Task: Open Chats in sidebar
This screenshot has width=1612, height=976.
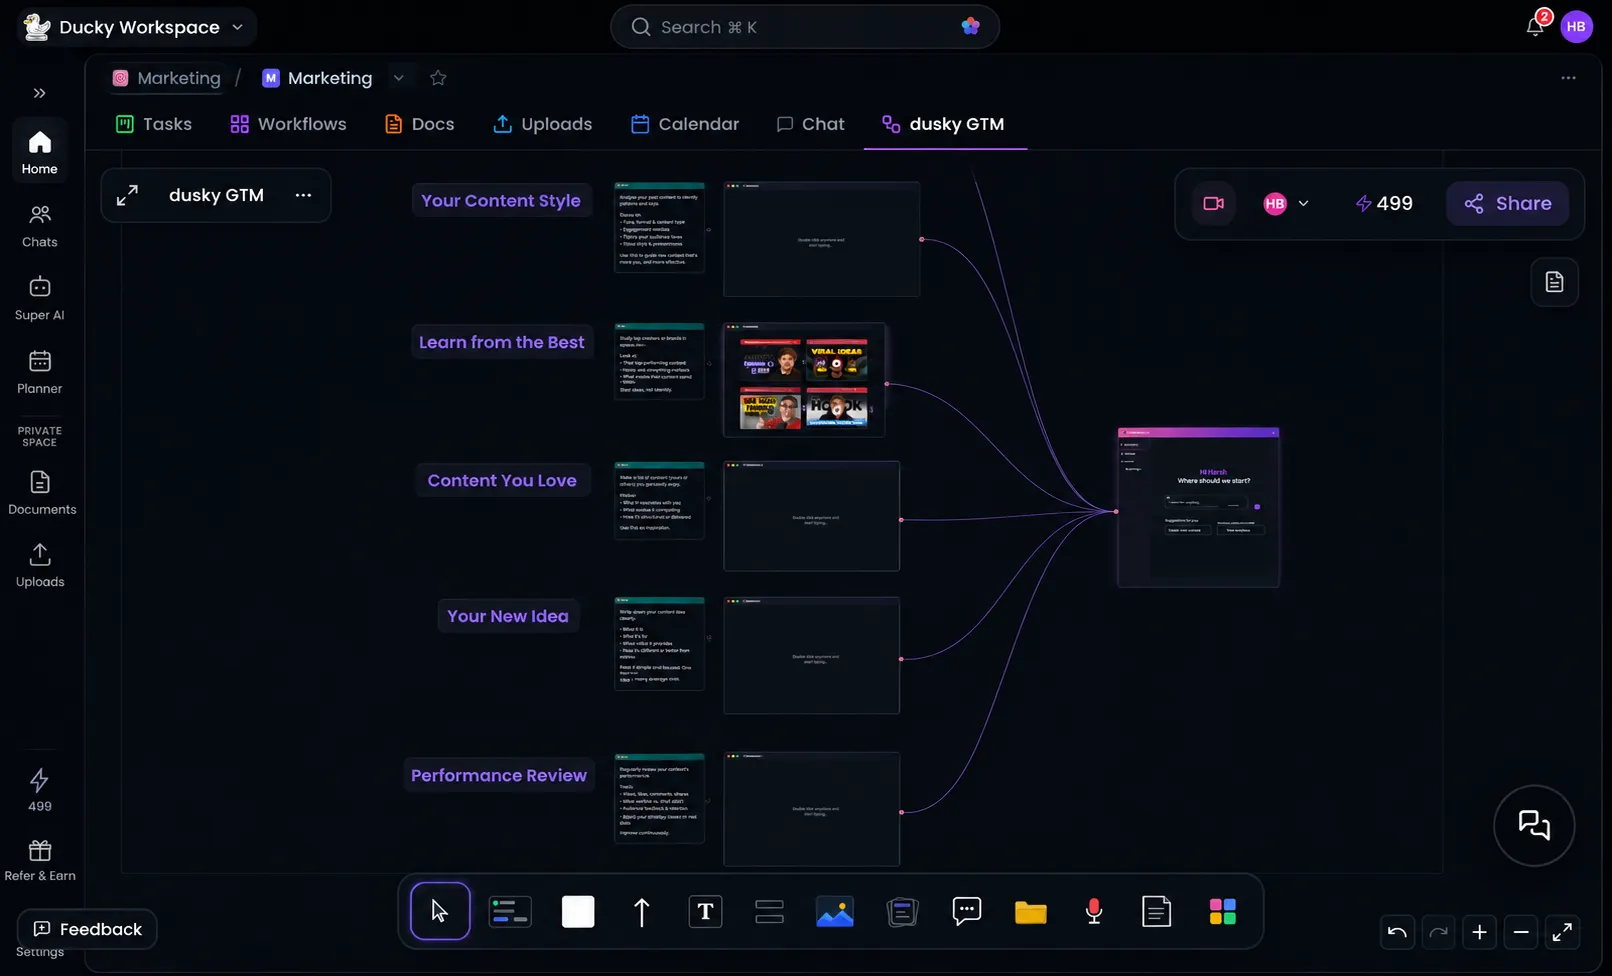Action: click(x=40, y=226)
